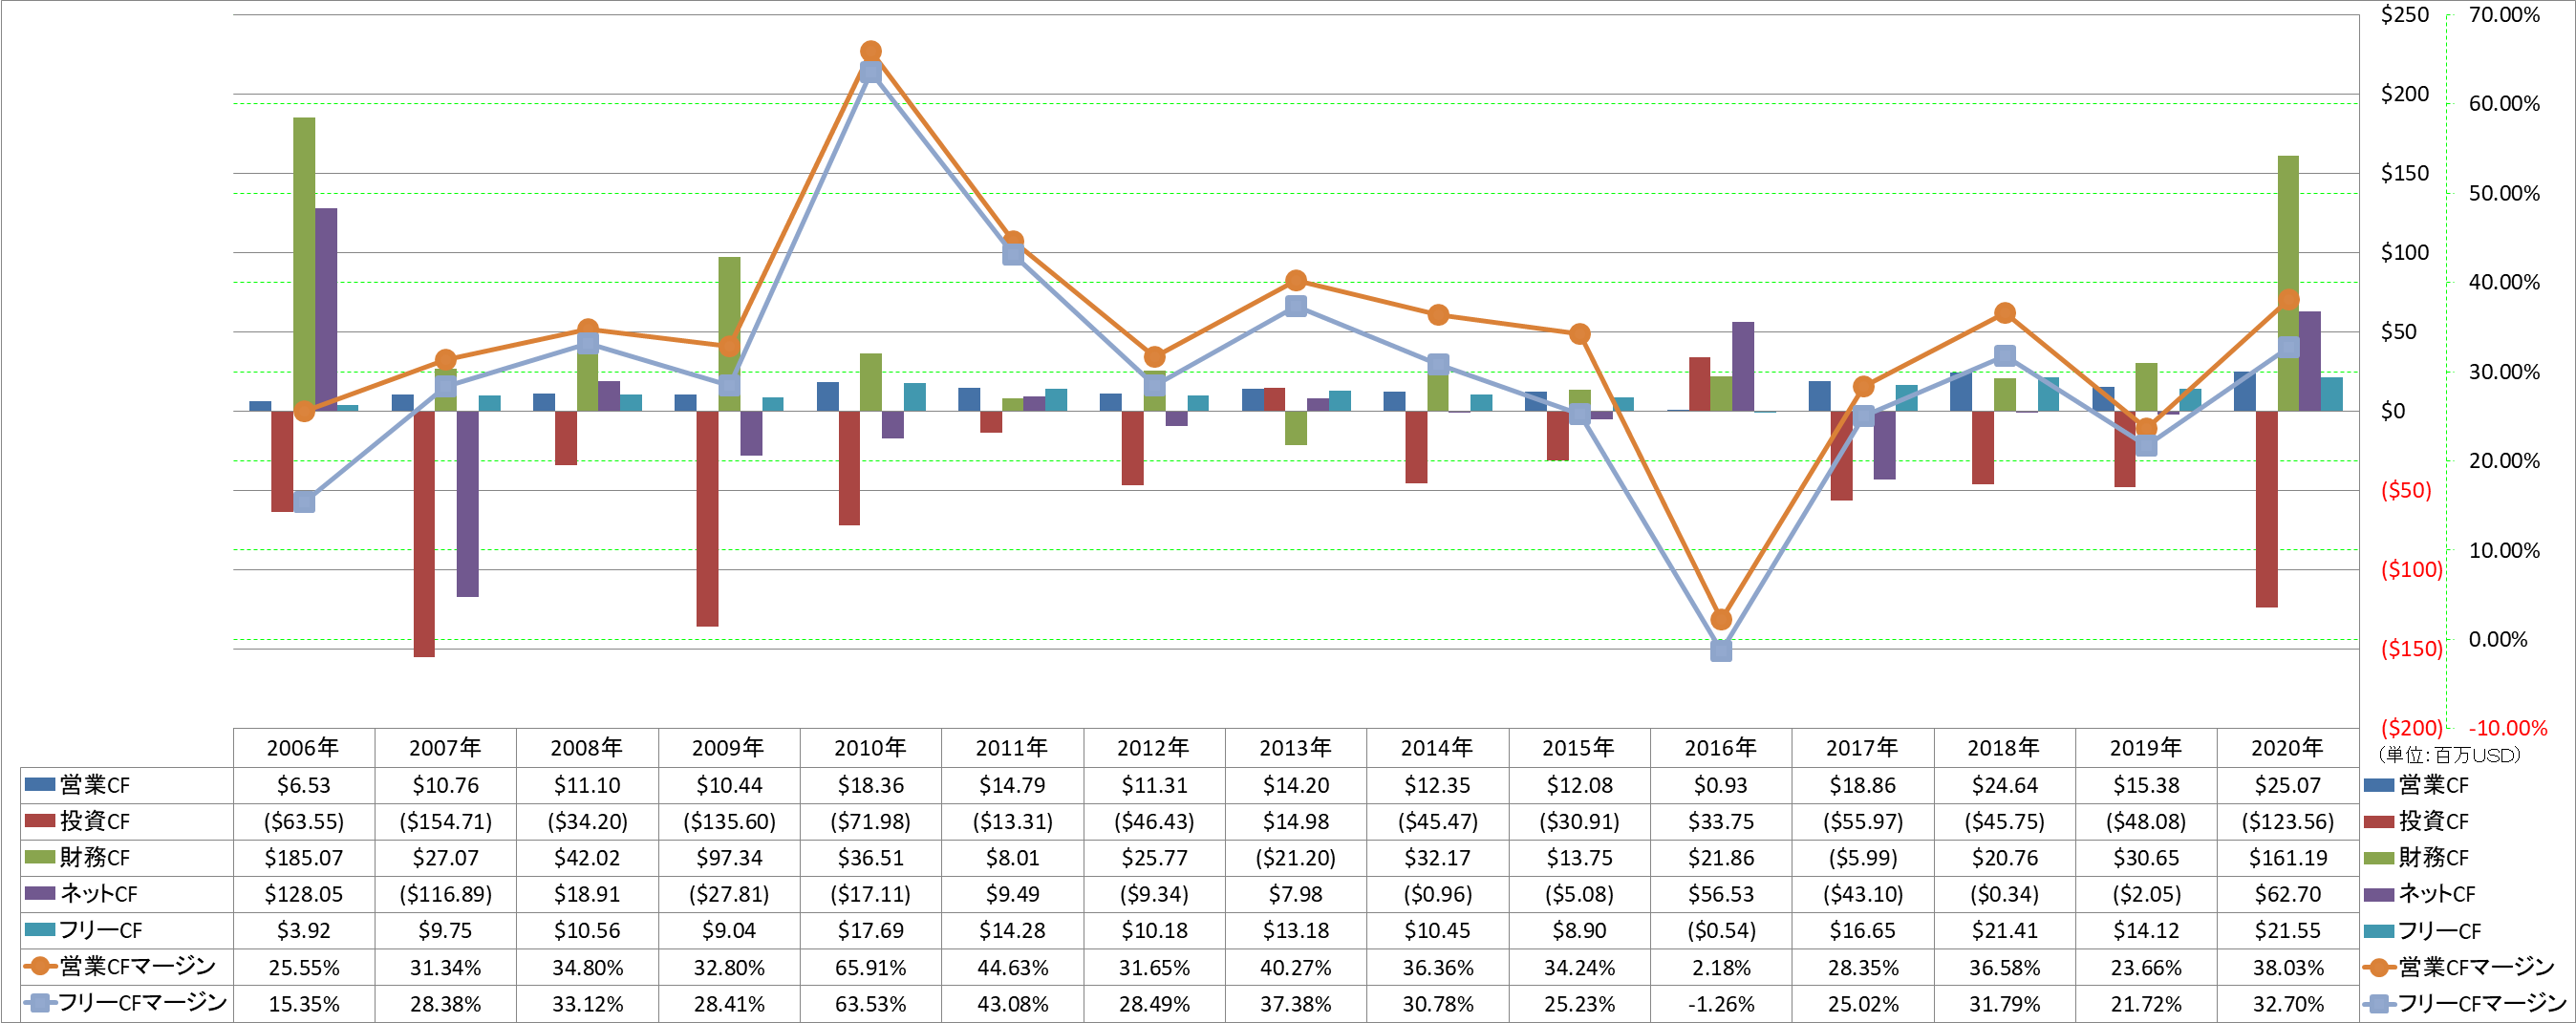Click cell $97.34 in 2009 column
Image resolution: width=2576 pixels, height=1023 pixels.
tap(728, 858)
